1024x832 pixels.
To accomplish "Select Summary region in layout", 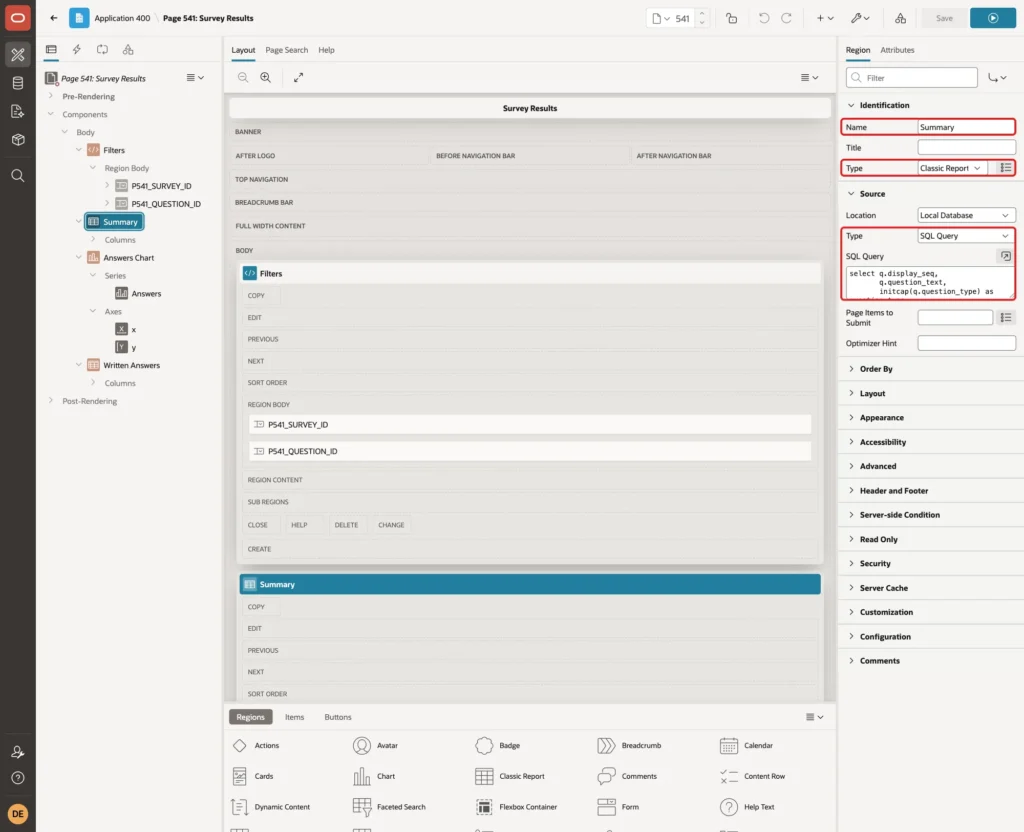I will click(530, 584).
